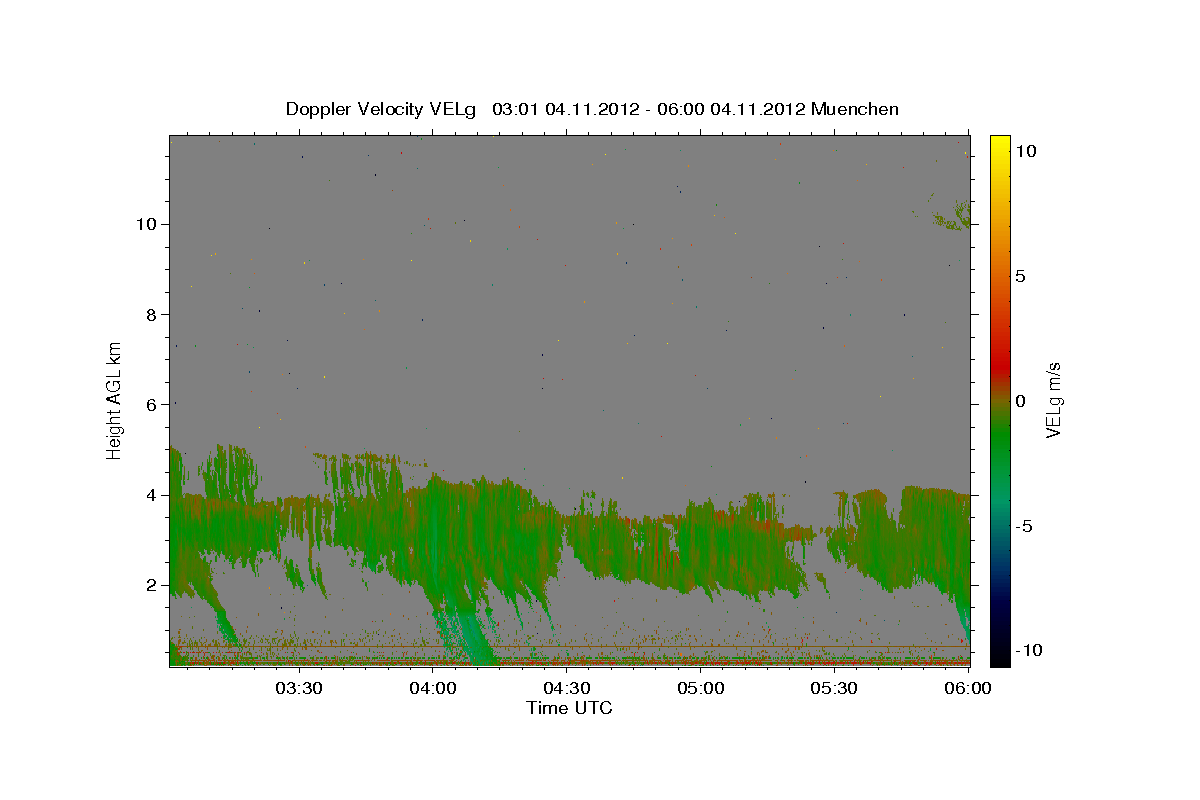Viewport: 1200px width, 800px height.
Task: Click the colorbar label 0
Action: coord(1020,401)
